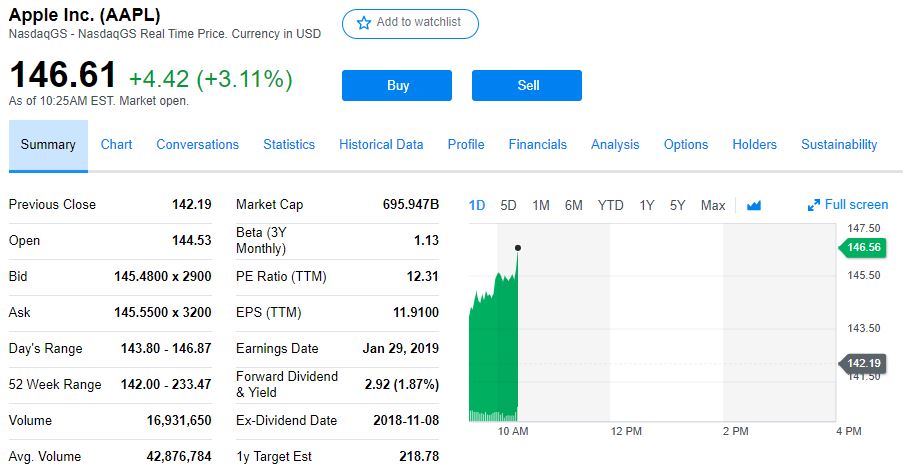Image resolution: width=903 pixels, height=473 pixels.
Task: Select the 1D chart range
Action: pyautogui.click(x=477, y=205)
